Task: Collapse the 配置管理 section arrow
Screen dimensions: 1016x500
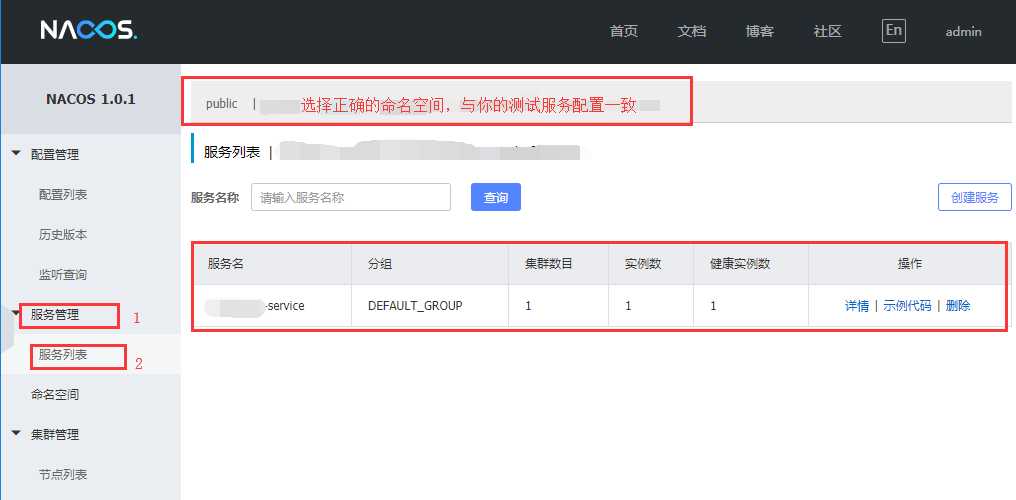Action: [16, 154]
